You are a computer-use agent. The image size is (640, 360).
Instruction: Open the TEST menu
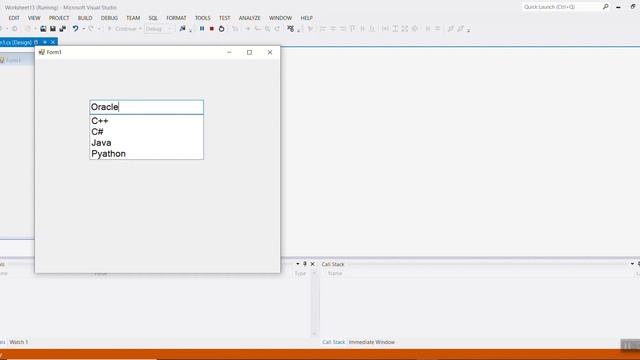point(224,18)
